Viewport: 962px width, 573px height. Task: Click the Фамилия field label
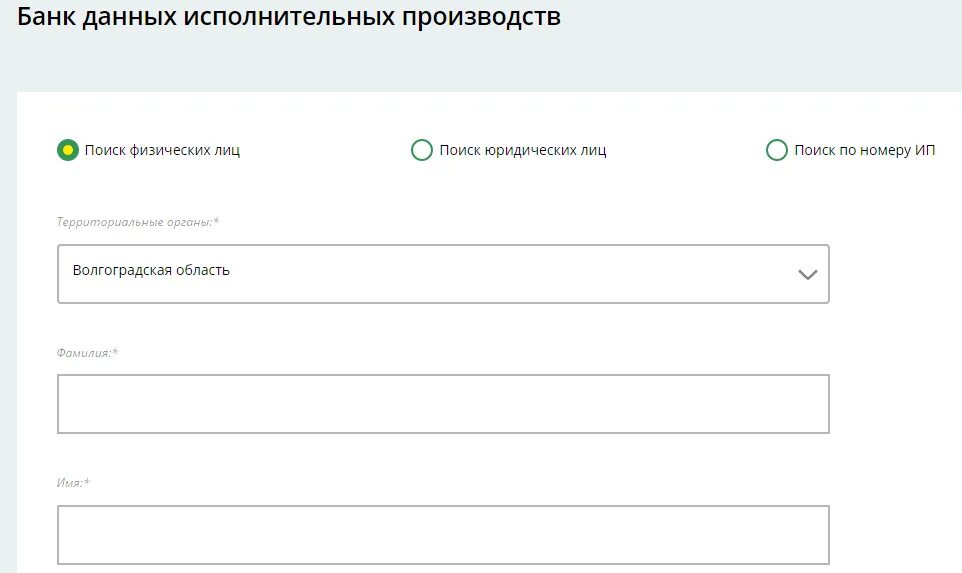(x=84, y=353)
